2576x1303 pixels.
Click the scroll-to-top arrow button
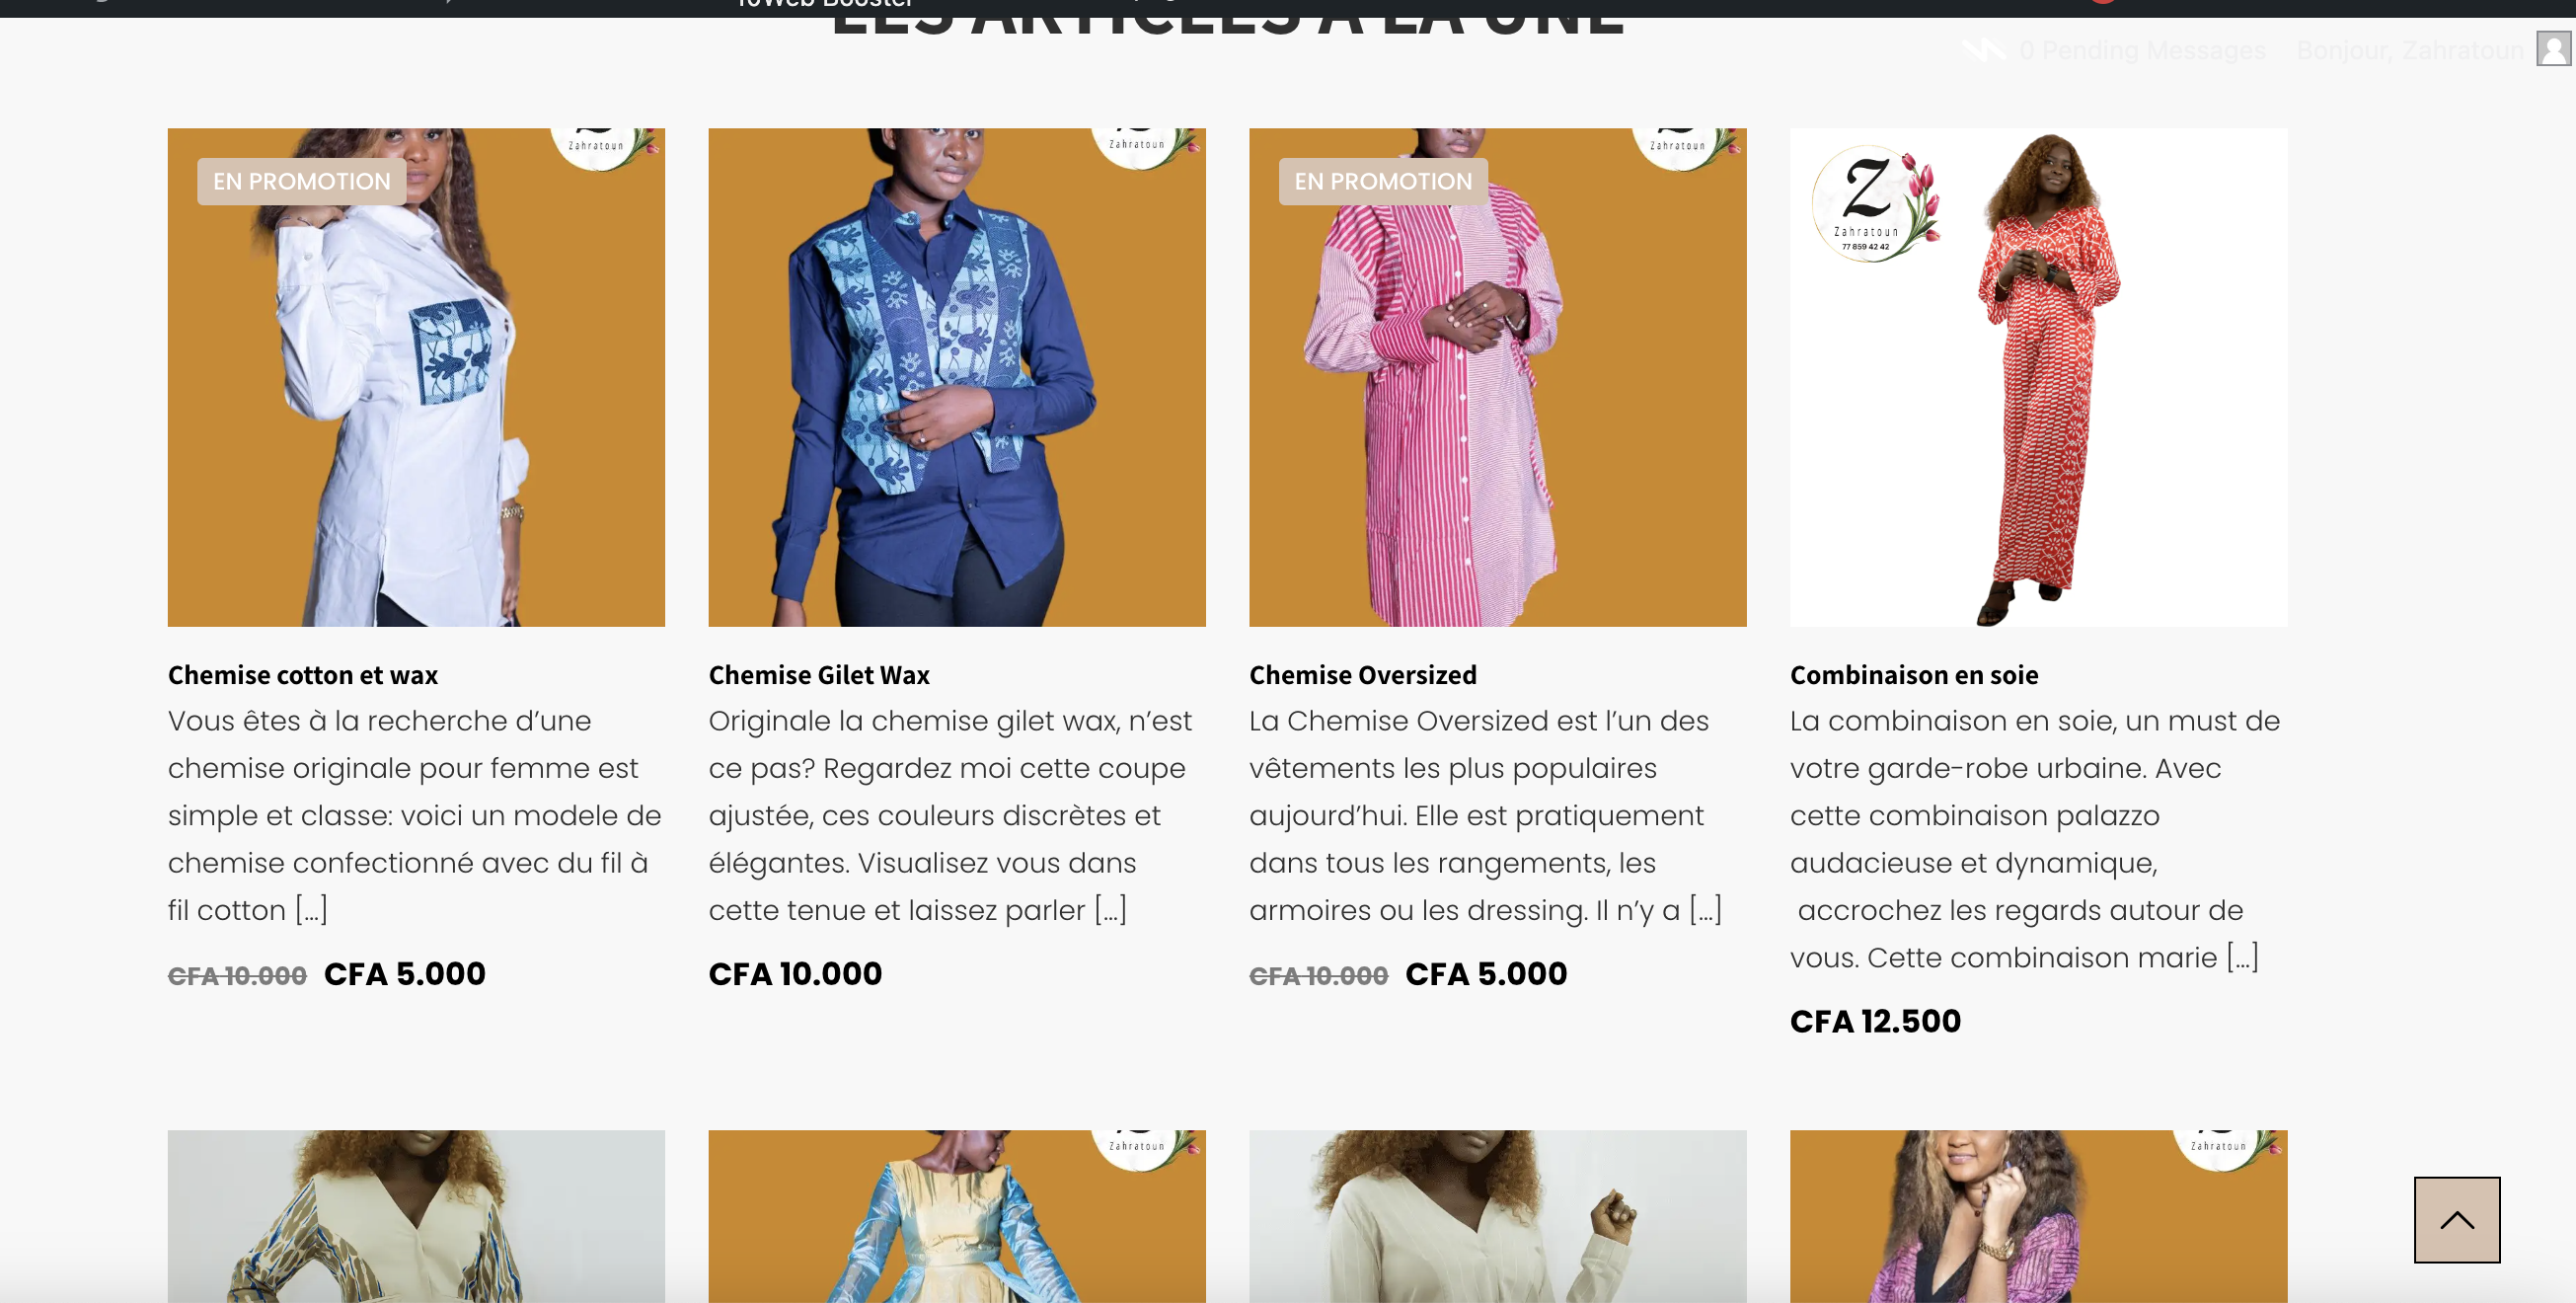tap(2456, 1219)
